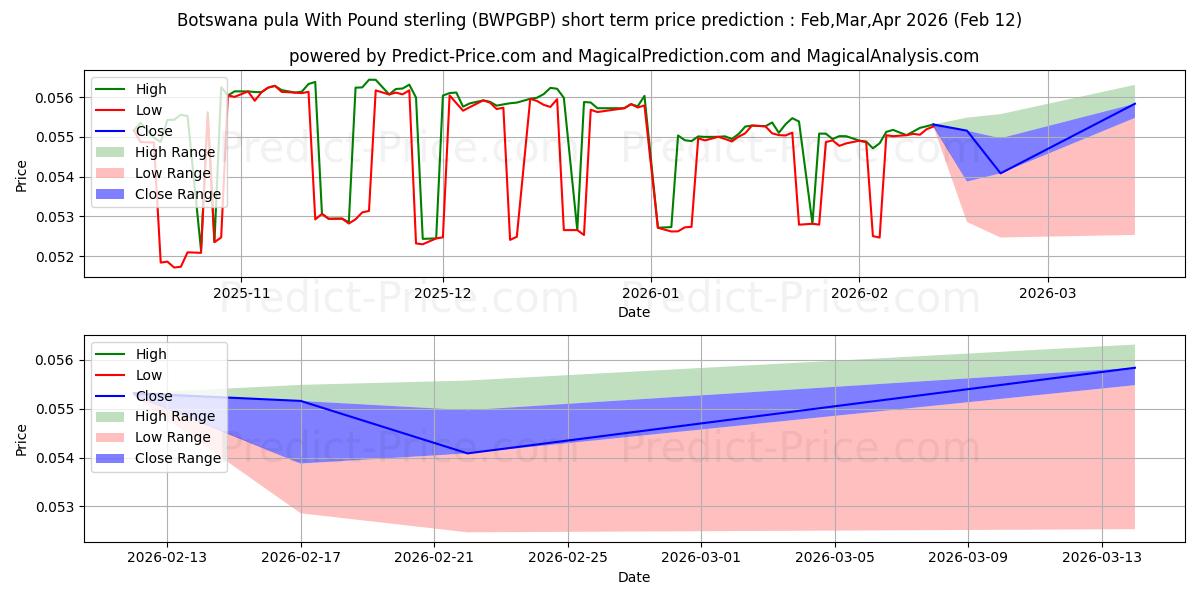
Task: Click the Price axis label of top chart
Action: pyautogui.click(x=22, y=175)
